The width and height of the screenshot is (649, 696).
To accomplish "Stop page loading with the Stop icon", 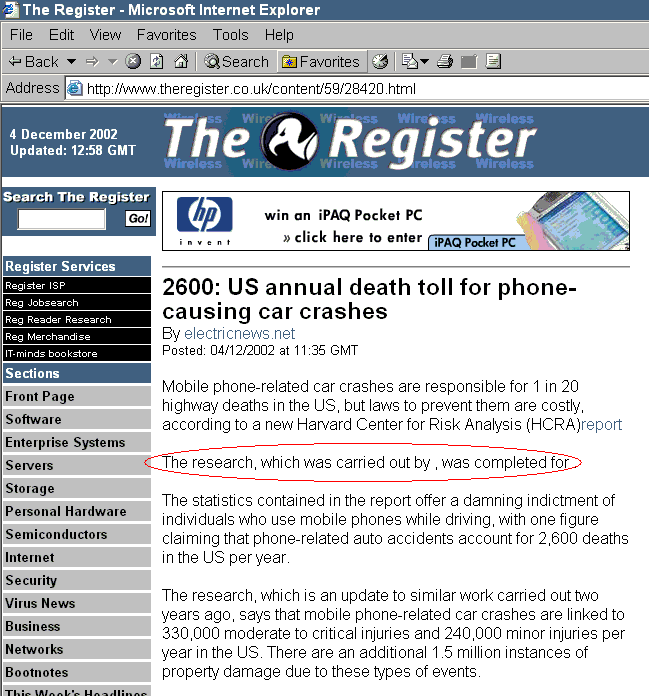I will 133,61.
